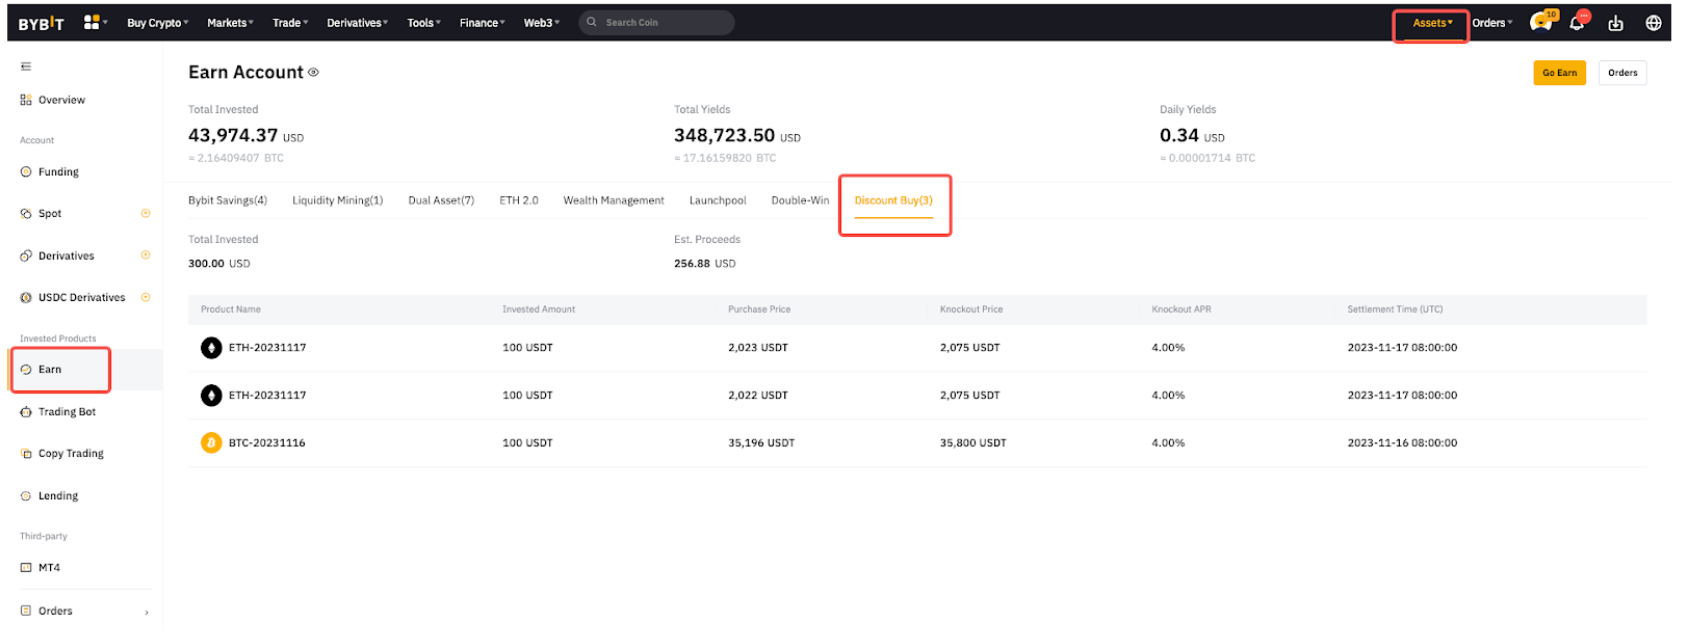Screen dimensions: 1682x644
Task: Open the Assets dropdown menu
Action: point(1432,23)
